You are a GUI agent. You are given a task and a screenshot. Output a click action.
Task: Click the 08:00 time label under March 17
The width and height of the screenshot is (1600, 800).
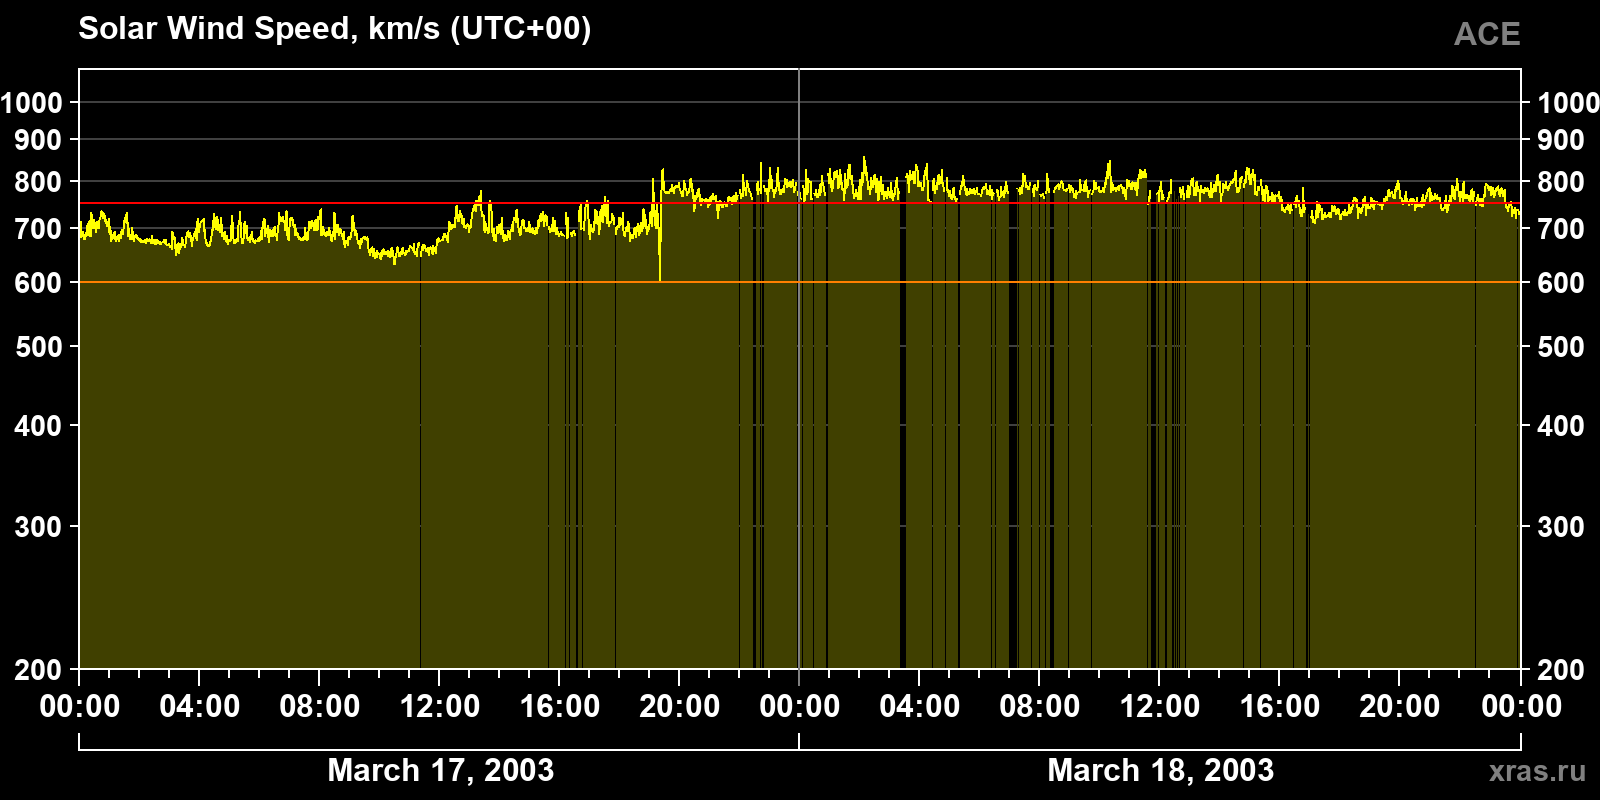pos(320,706)
